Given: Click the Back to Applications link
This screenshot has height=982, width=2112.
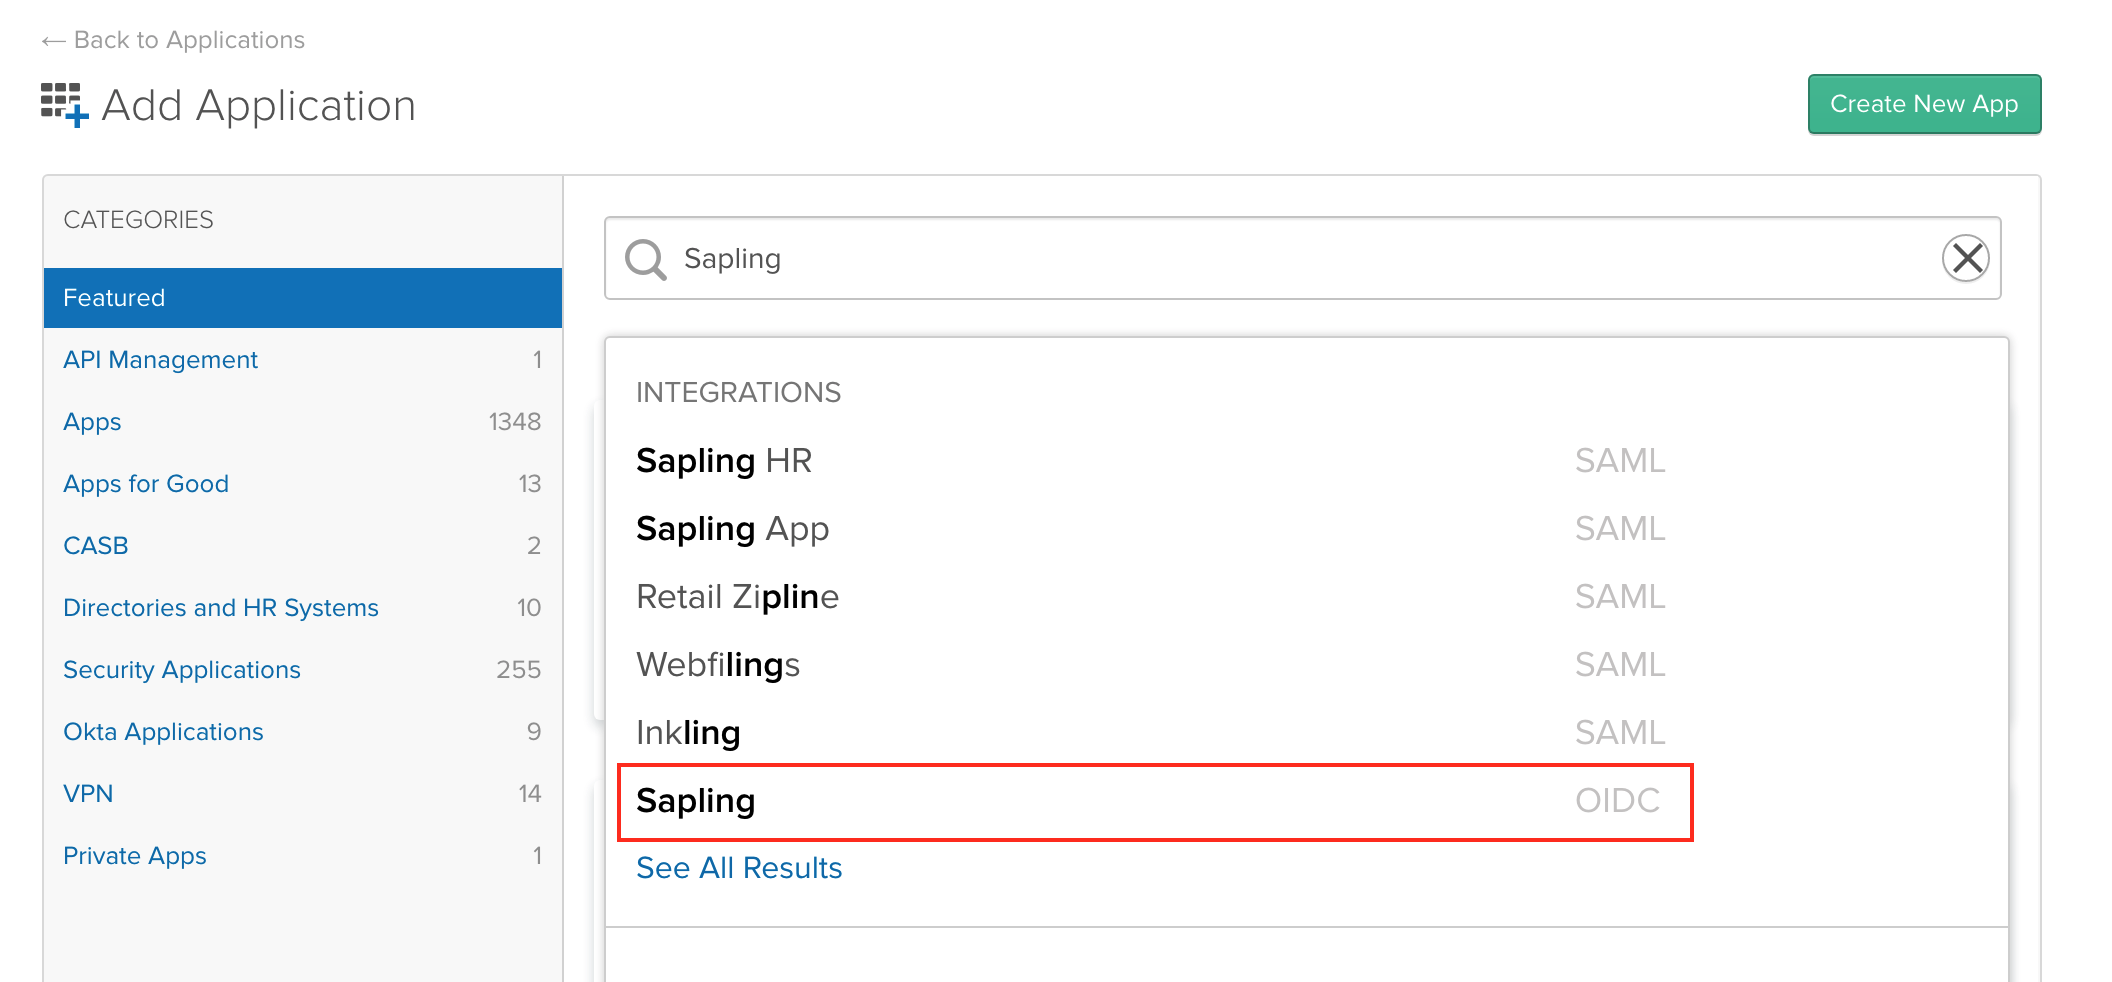Looking at the screenshot, I should pos(173,40).
